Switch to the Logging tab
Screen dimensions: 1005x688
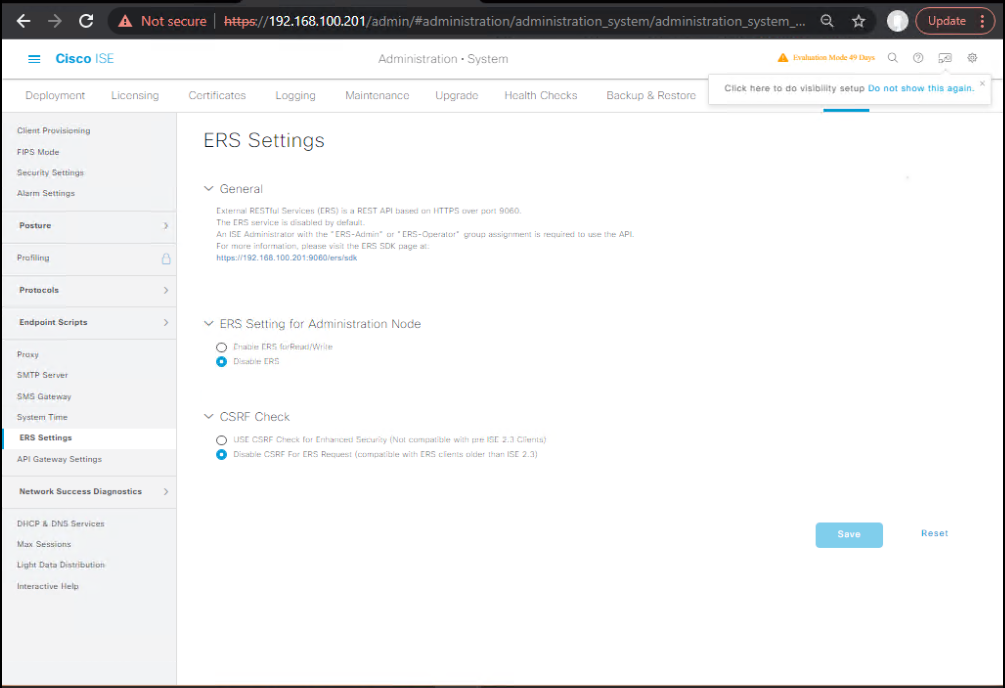click(x=295, y=96)
